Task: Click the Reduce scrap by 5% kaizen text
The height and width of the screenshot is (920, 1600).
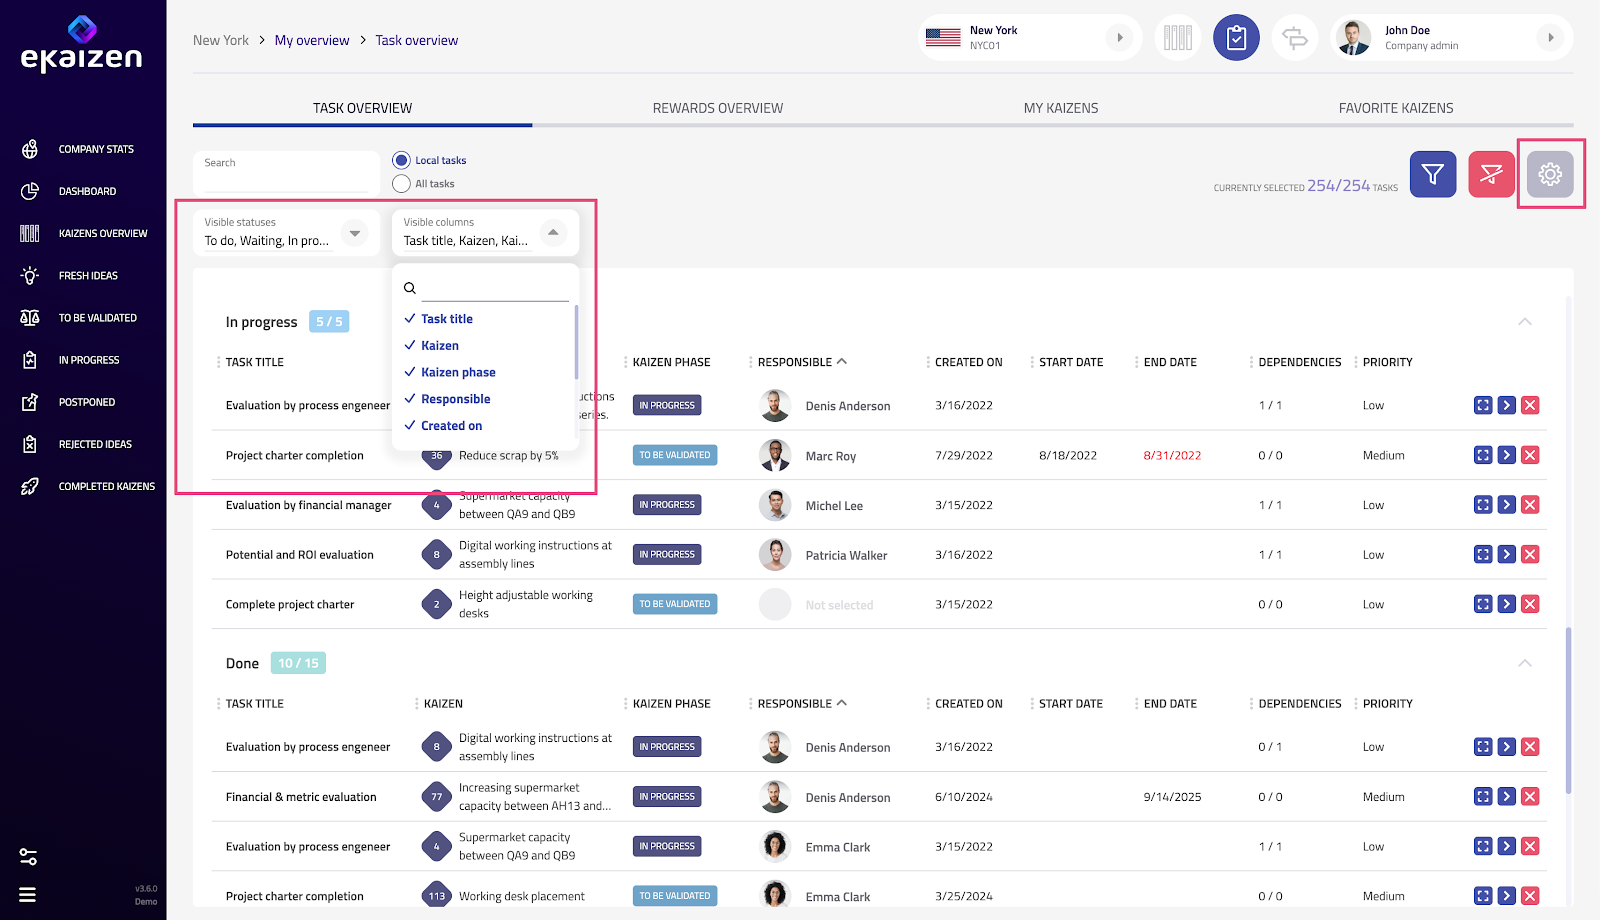Action: click(x=509, y=456)
